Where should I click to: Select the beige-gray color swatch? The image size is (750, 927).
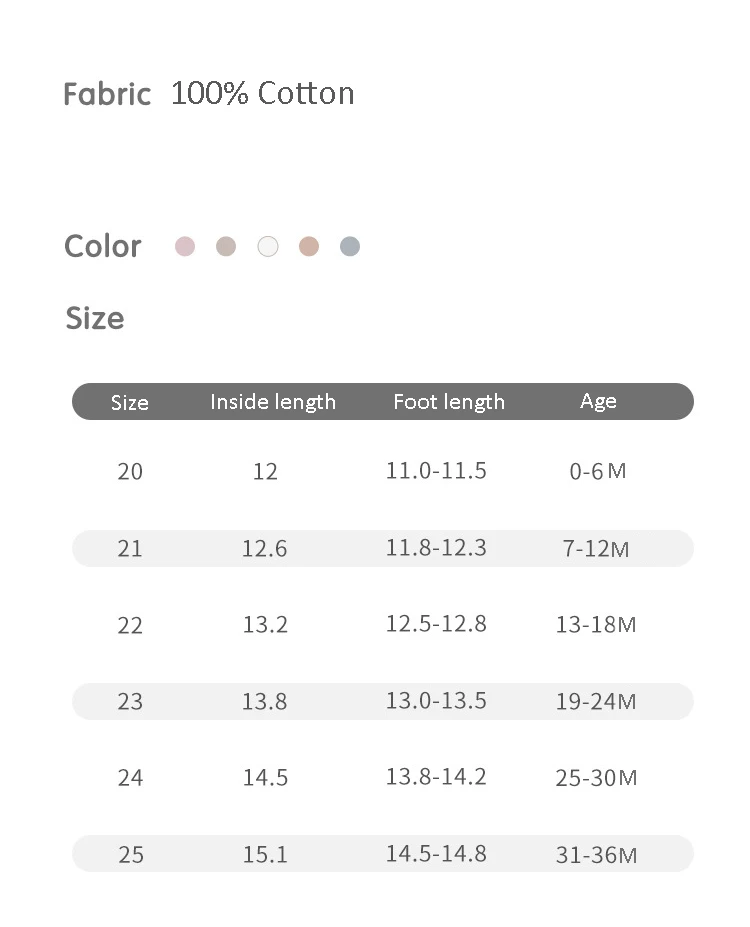click(226, 246)
